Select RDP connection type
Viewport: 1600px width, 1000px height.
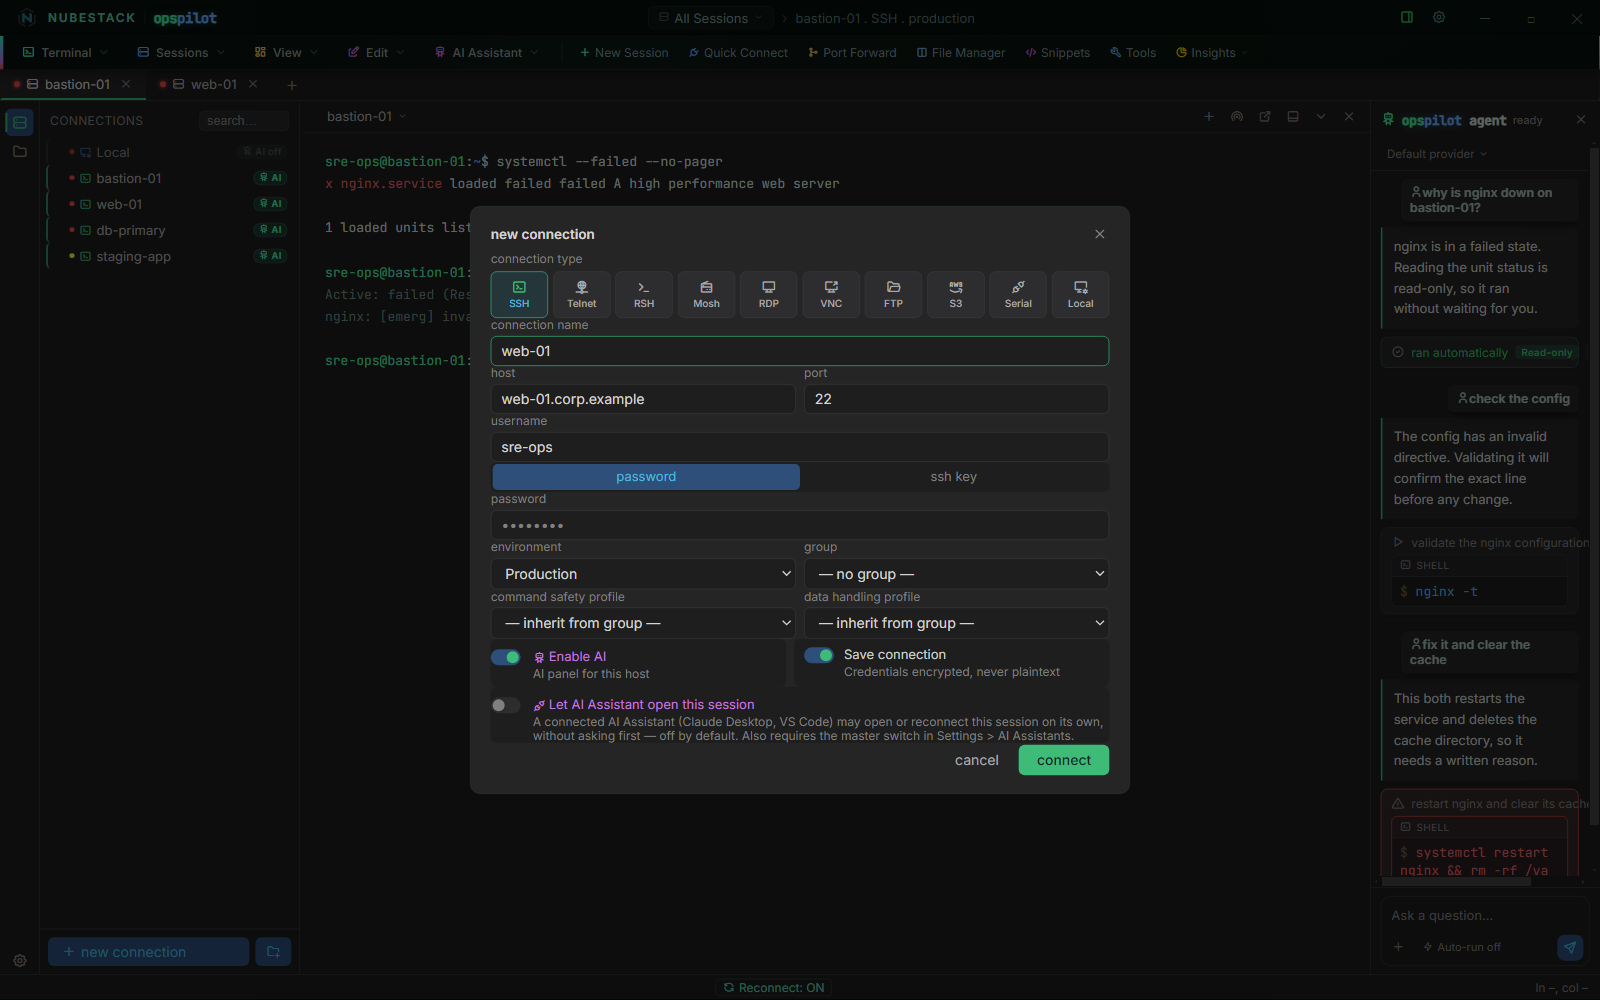769,294
